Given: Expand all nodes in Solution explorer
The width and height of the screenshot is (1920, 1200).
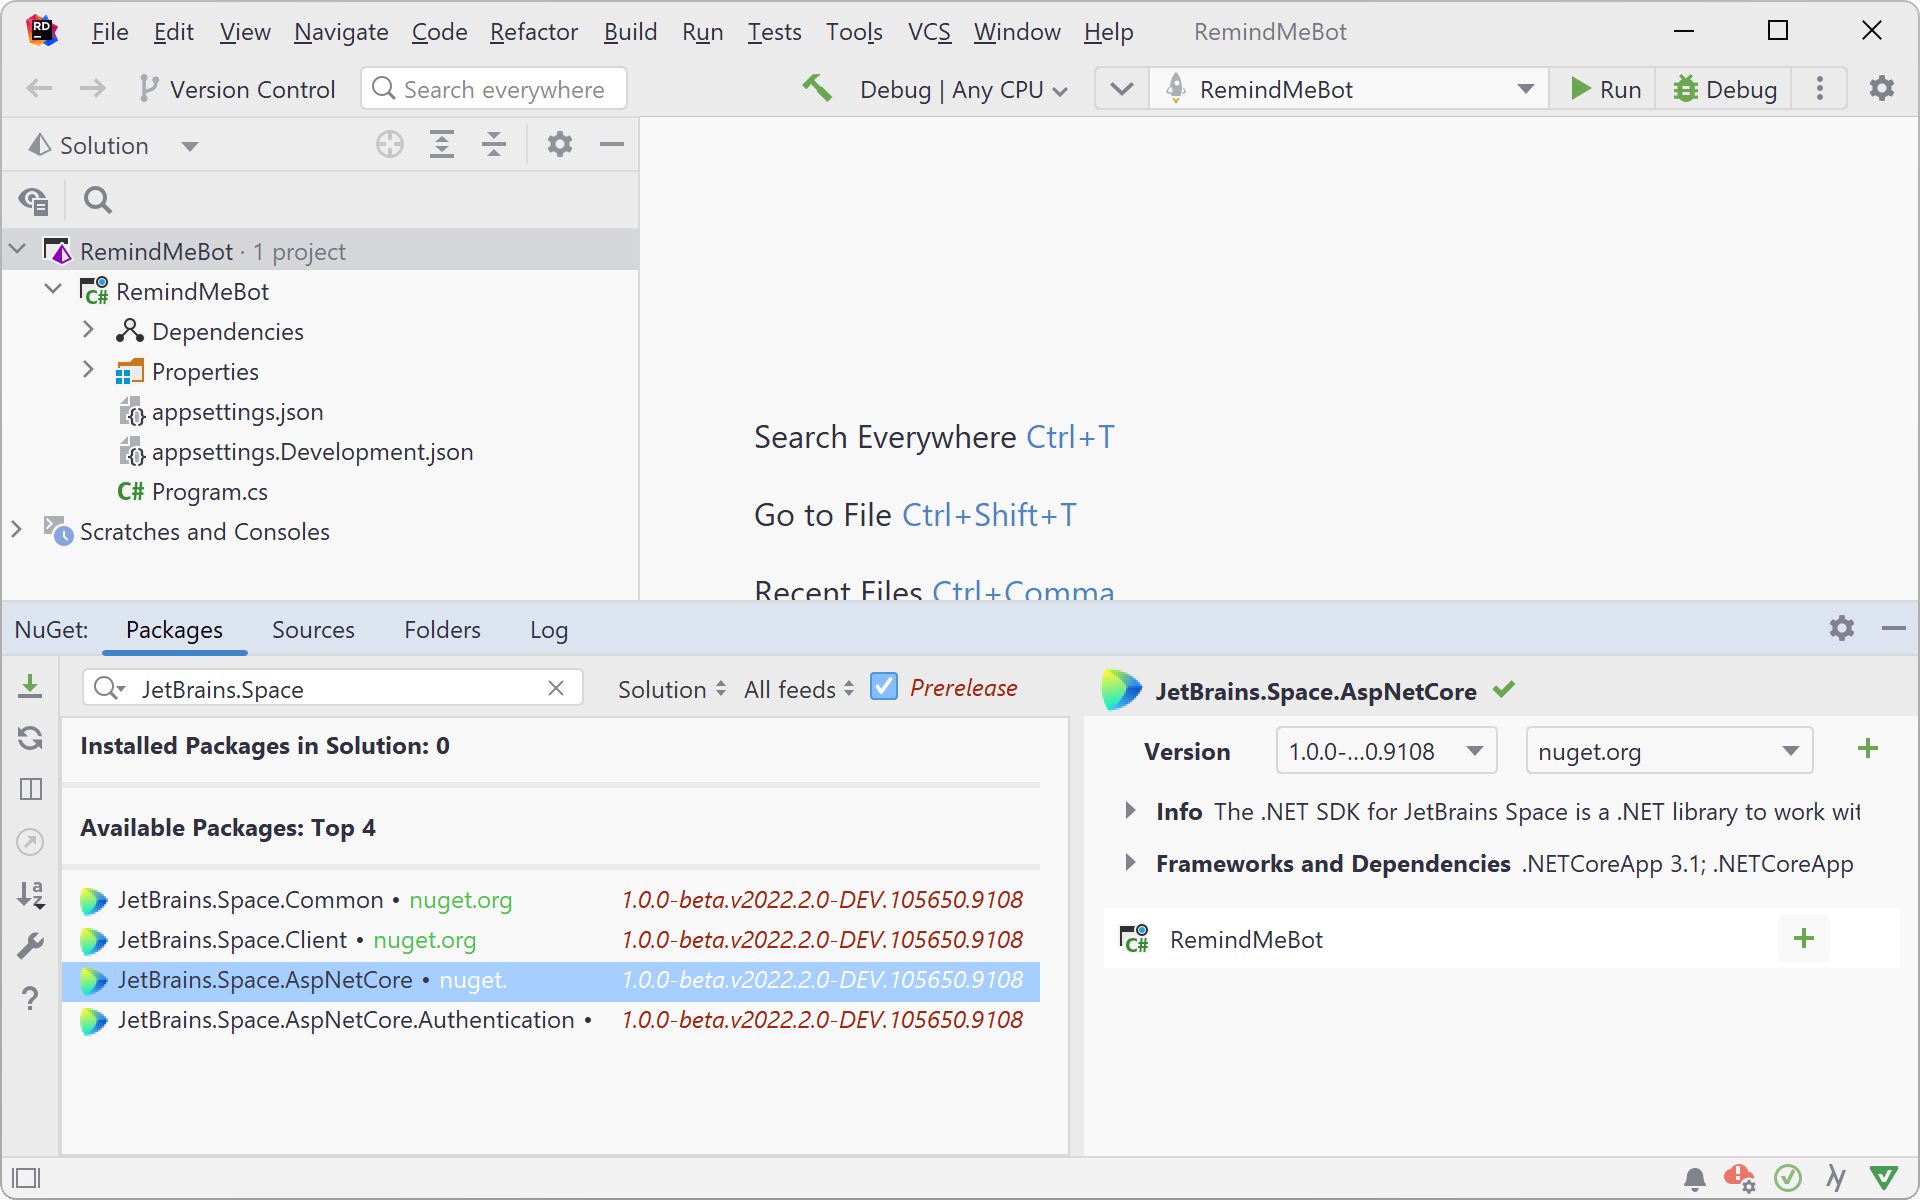Looking at the screenshot, I should pyautogui.click(x=442, y=145).
